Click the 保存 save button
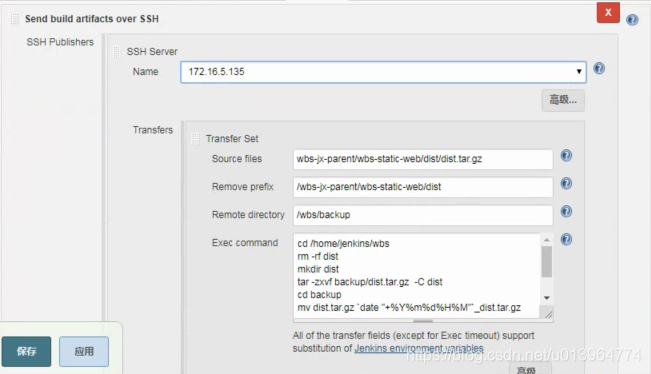The image size is (651, 374). pos(26,352)
